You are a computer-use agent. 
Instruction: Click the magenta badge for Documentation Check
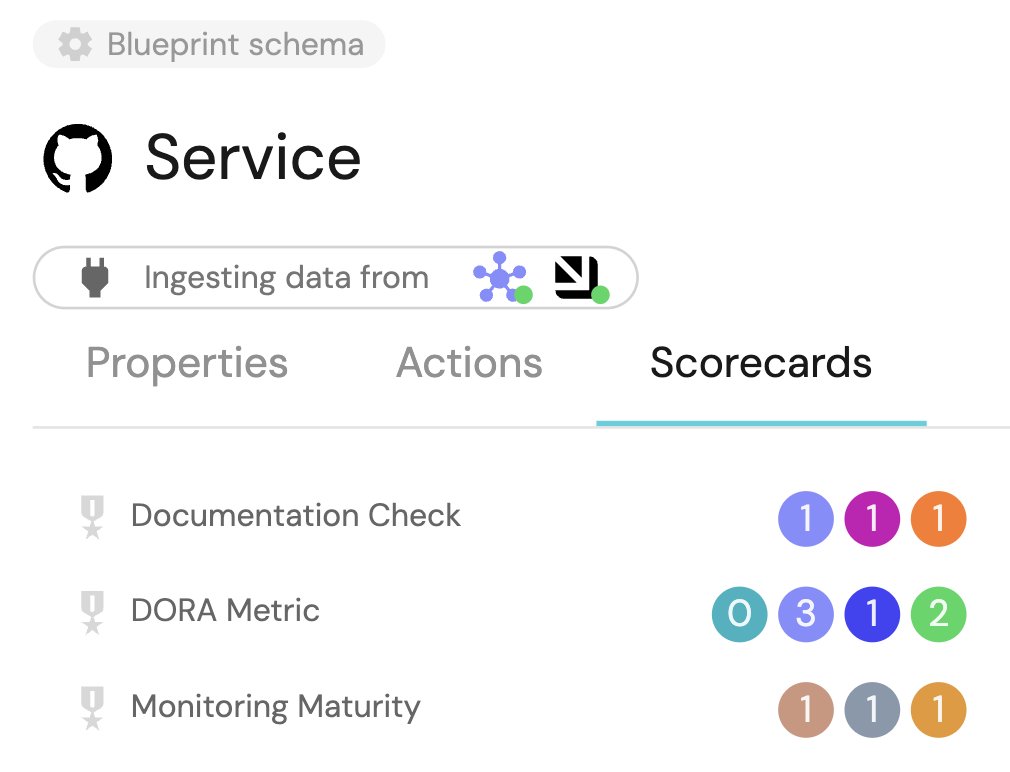click(872, 518)
